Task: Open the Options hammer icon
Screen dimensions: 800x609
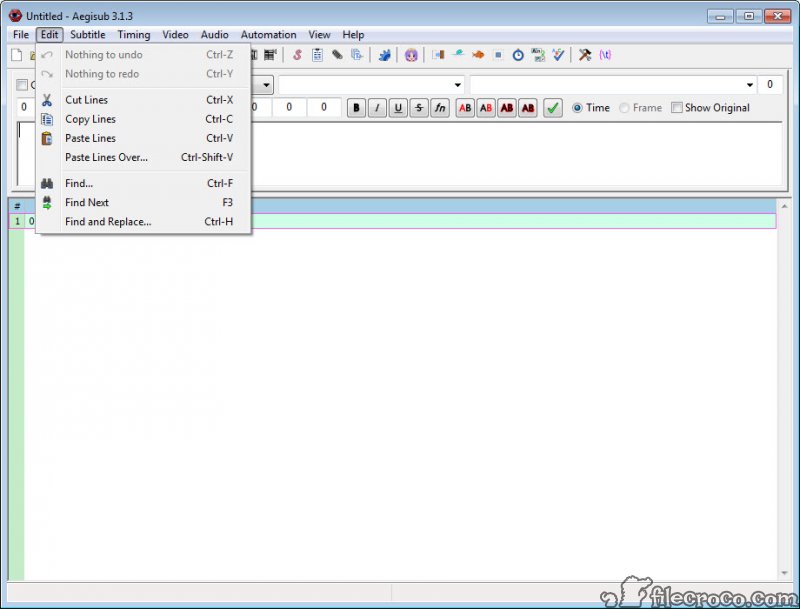Action: pyautogui.click(x=585, y=55)
